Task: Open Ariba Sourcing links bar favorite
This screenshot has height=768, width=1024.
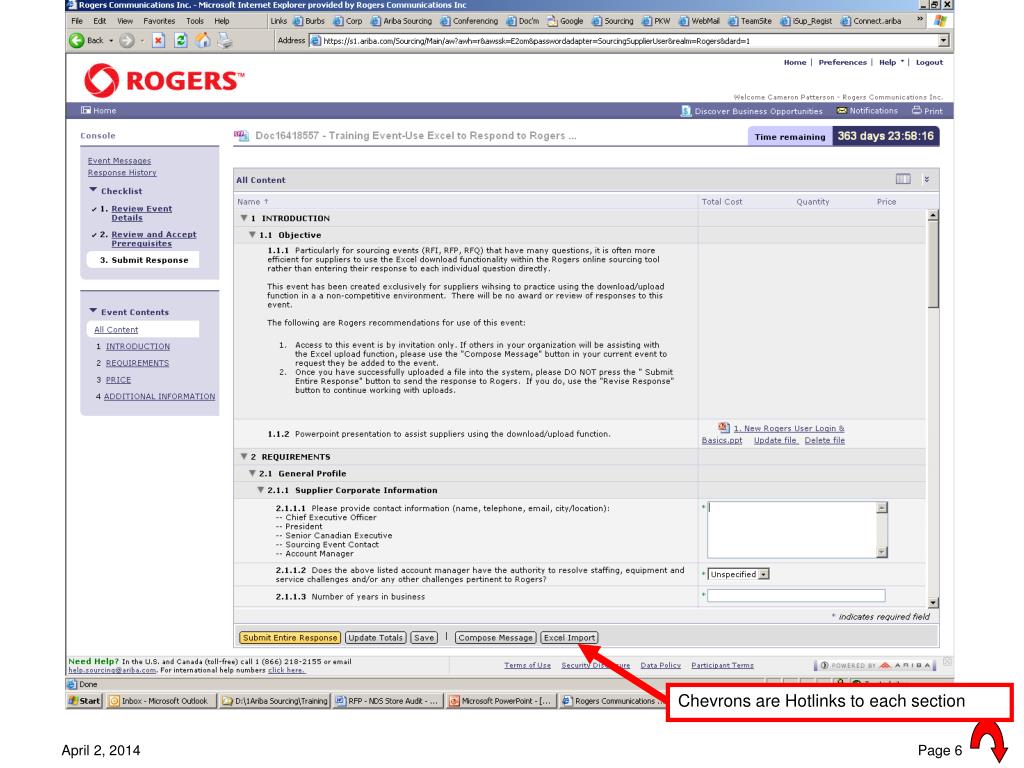Action: point(402,21)
